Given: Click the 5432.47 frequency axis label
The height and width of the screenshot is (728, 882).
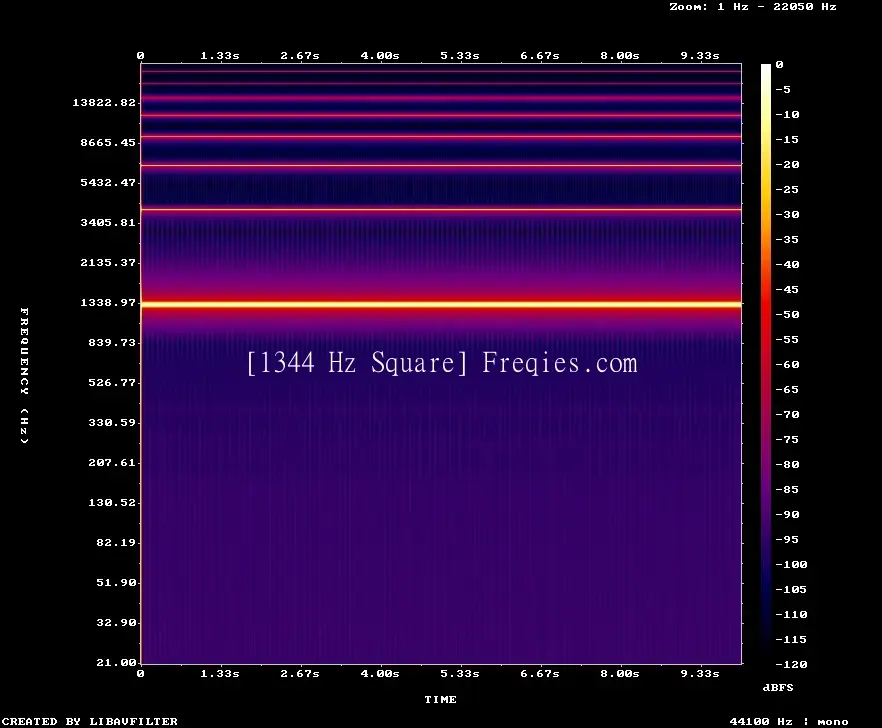Looking at the screenshot, I should pos(108,182).
